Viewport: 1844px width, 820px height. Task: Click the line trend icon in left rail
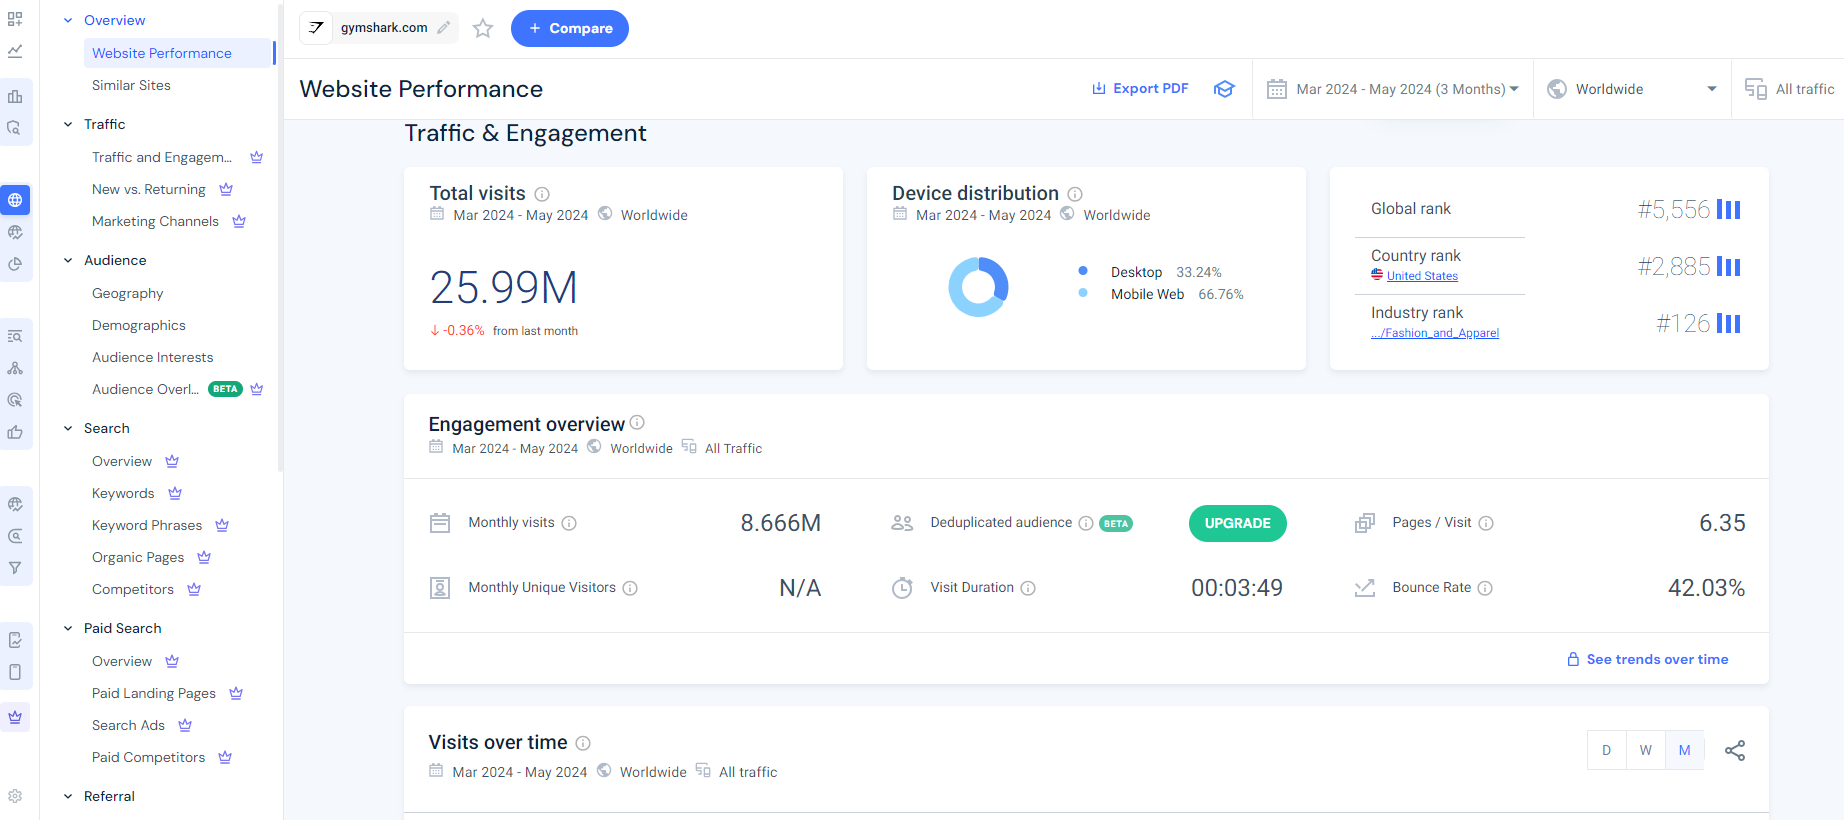(15, 51)
